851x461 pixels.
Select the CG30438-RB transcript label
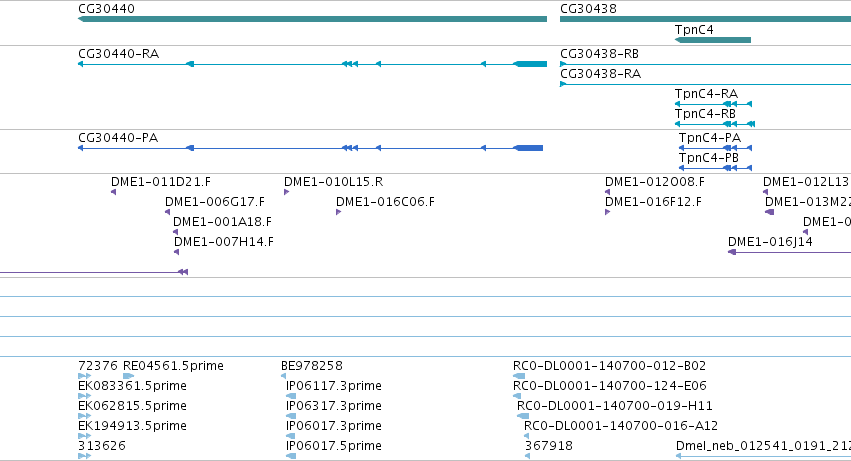(x=599, y=54)
